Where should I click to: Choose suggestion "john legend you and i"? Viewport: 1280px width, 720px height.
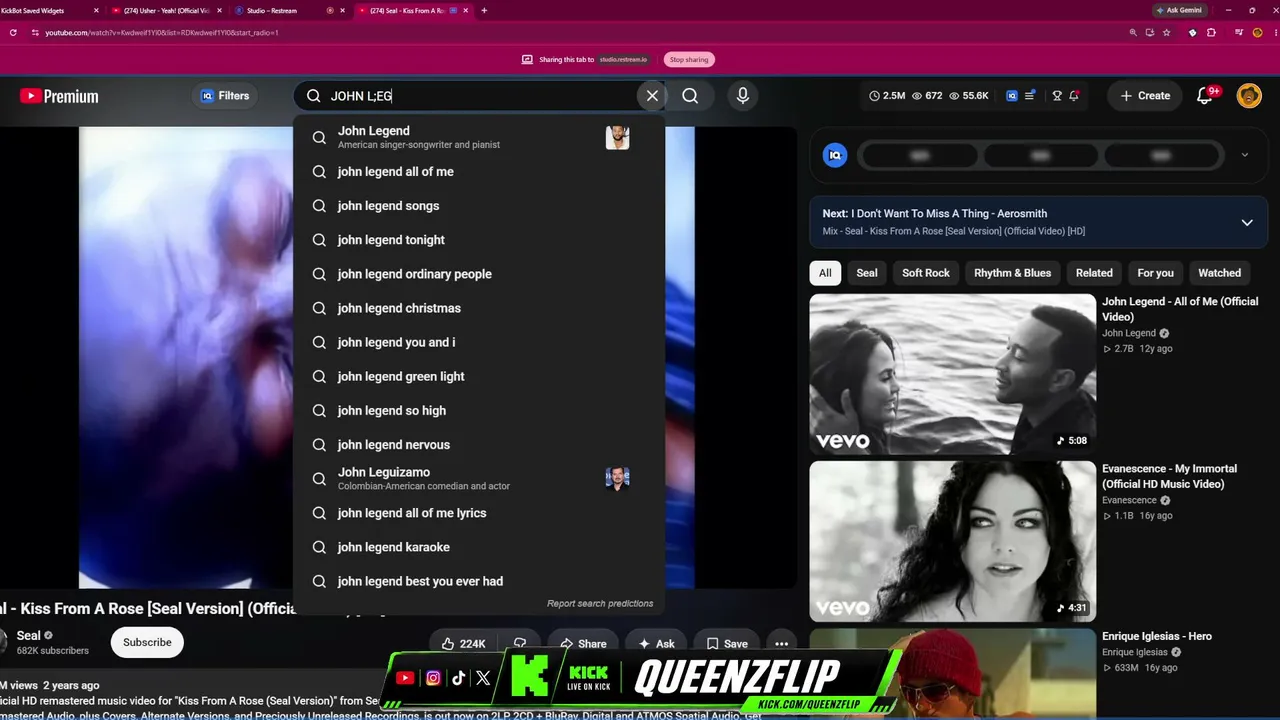[479, 342]
